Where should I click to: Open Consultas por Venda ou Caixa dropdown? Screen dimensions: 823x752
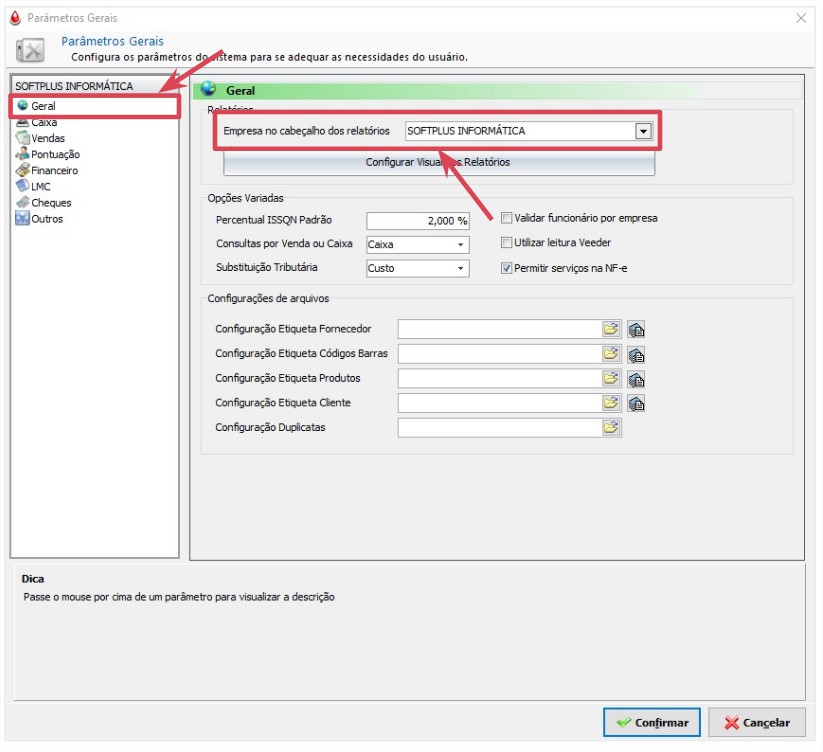coord(460,245)
